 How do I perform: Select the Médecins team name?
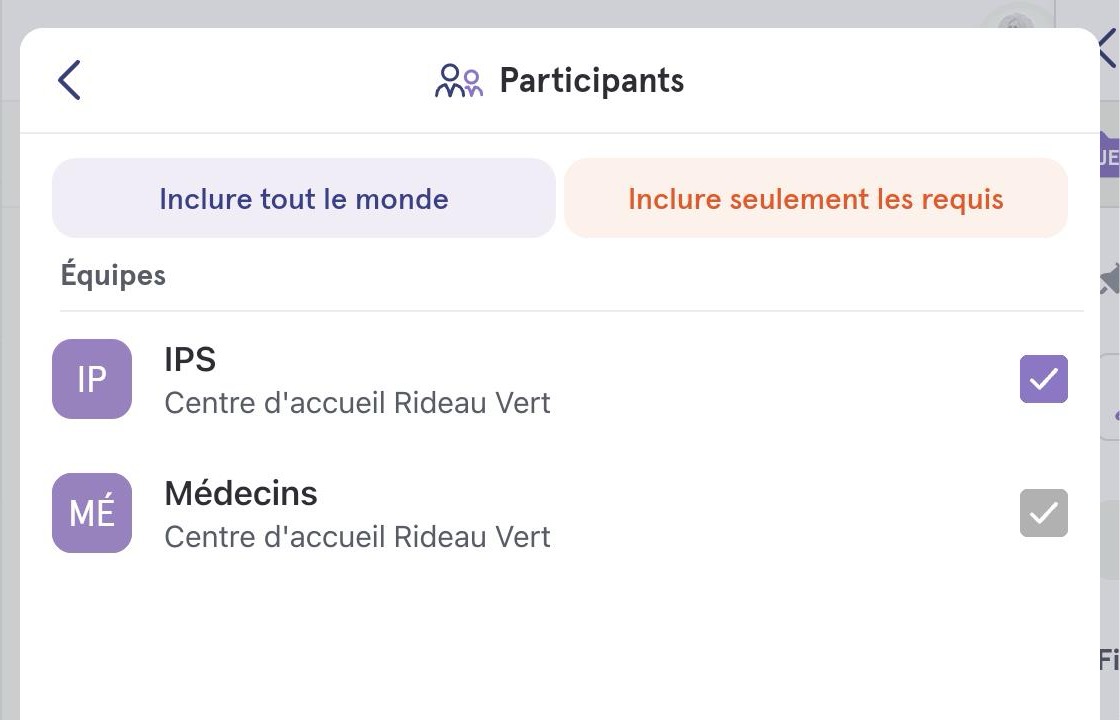coord(241,494)
